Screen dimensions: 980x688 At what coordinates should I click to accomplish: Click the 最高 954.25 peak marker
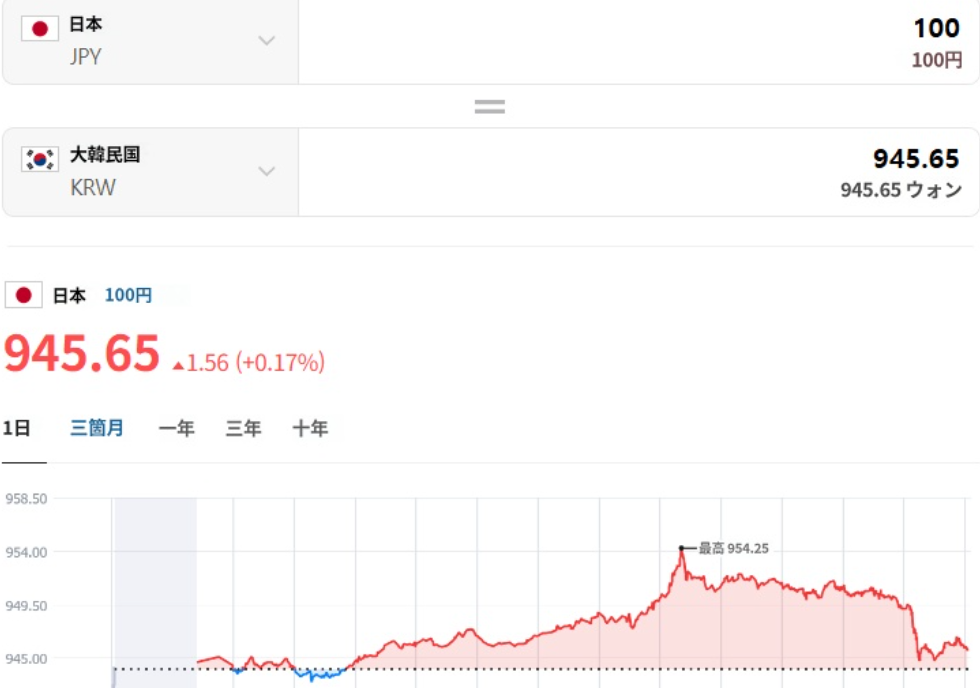(682, 548)
